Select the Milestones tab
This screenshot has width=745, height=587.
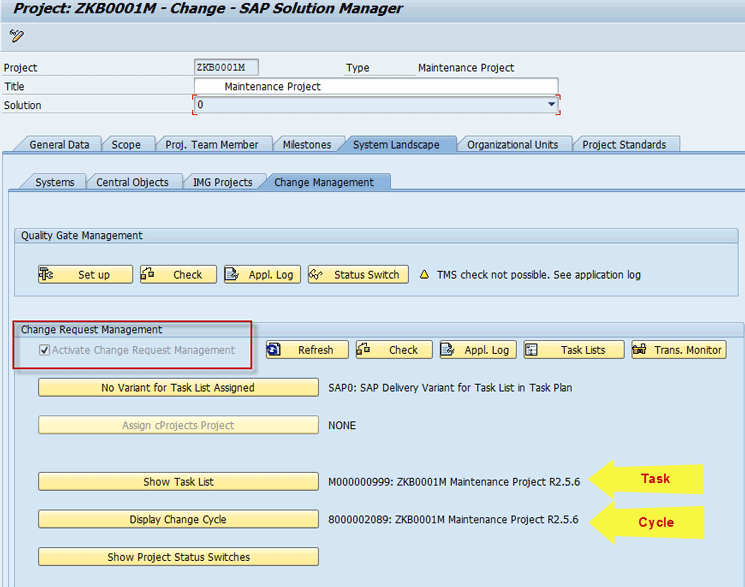(307, 144)
